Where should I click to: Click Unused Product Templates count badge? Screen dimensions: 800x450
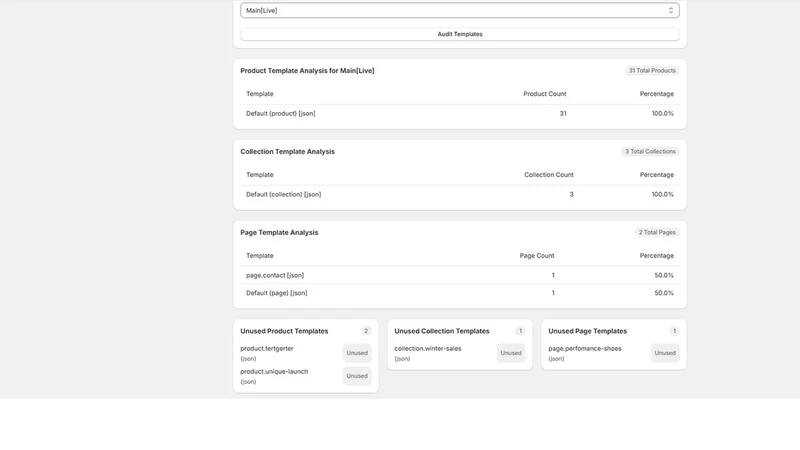[x=366, y=331]
